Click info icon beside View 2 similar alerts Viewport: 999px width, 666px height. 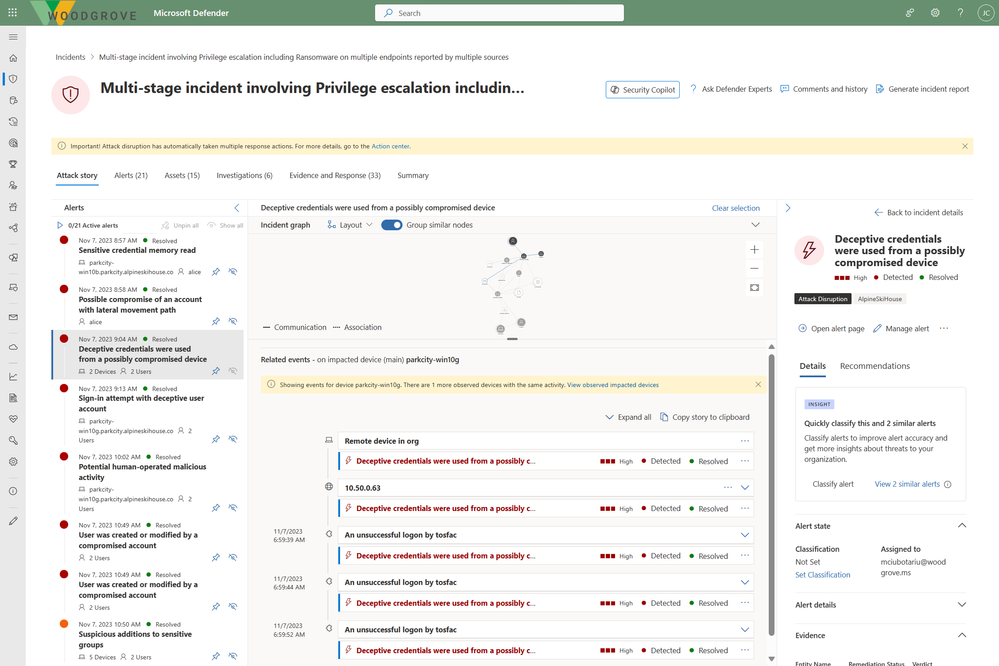tap(947, 484)
